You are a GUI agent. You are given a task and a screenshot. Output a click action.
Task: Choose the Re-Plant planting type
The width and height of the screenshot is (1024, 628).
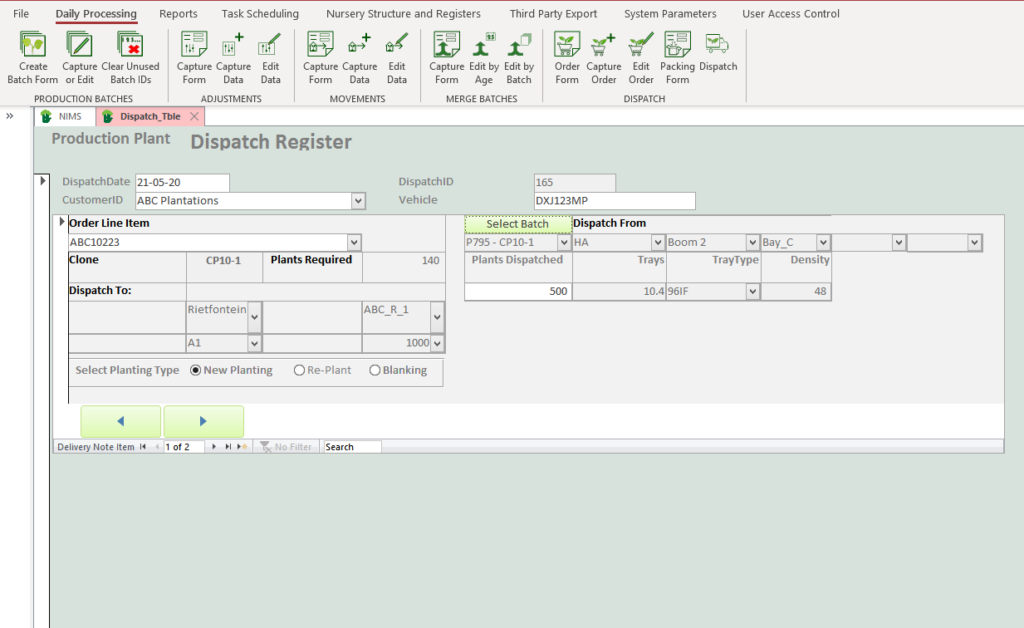(x=299, y=370)
